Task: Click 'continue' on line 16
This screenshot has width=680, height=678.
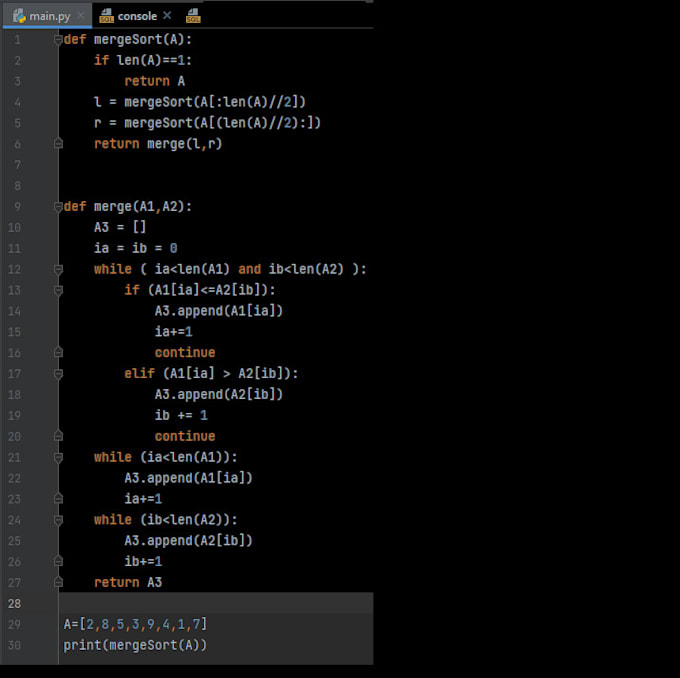Action: pyautogui.click(x=185, y=353)
